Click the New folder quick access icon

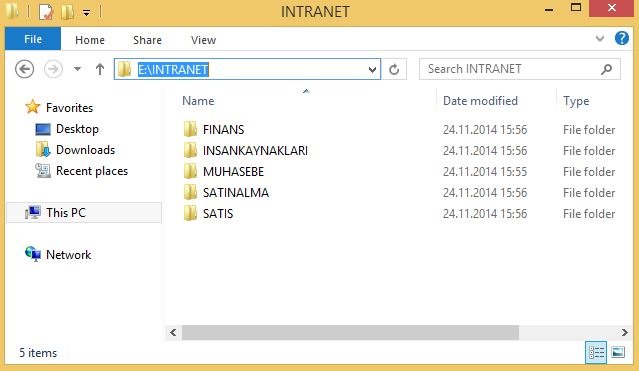click(x=67, y=11)
